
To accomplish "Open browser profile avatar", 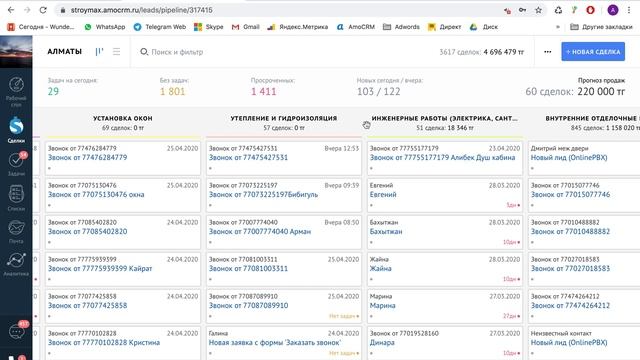I will point(613,10).
